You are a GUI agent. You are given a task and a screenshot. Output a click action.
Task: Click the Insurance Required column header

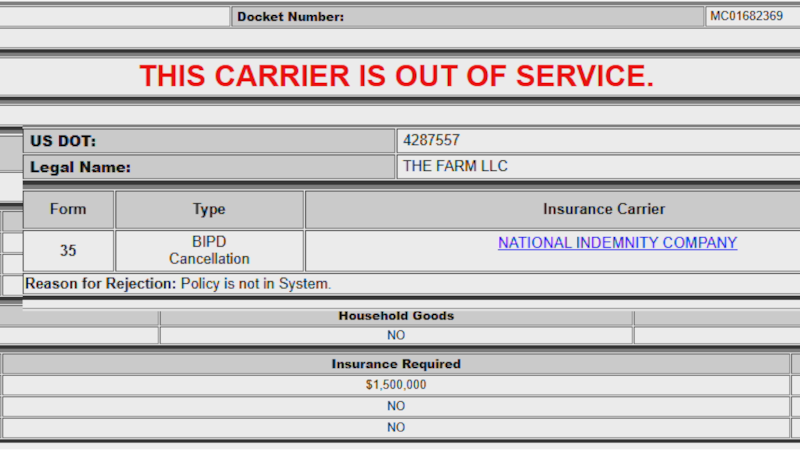point(396,364)
